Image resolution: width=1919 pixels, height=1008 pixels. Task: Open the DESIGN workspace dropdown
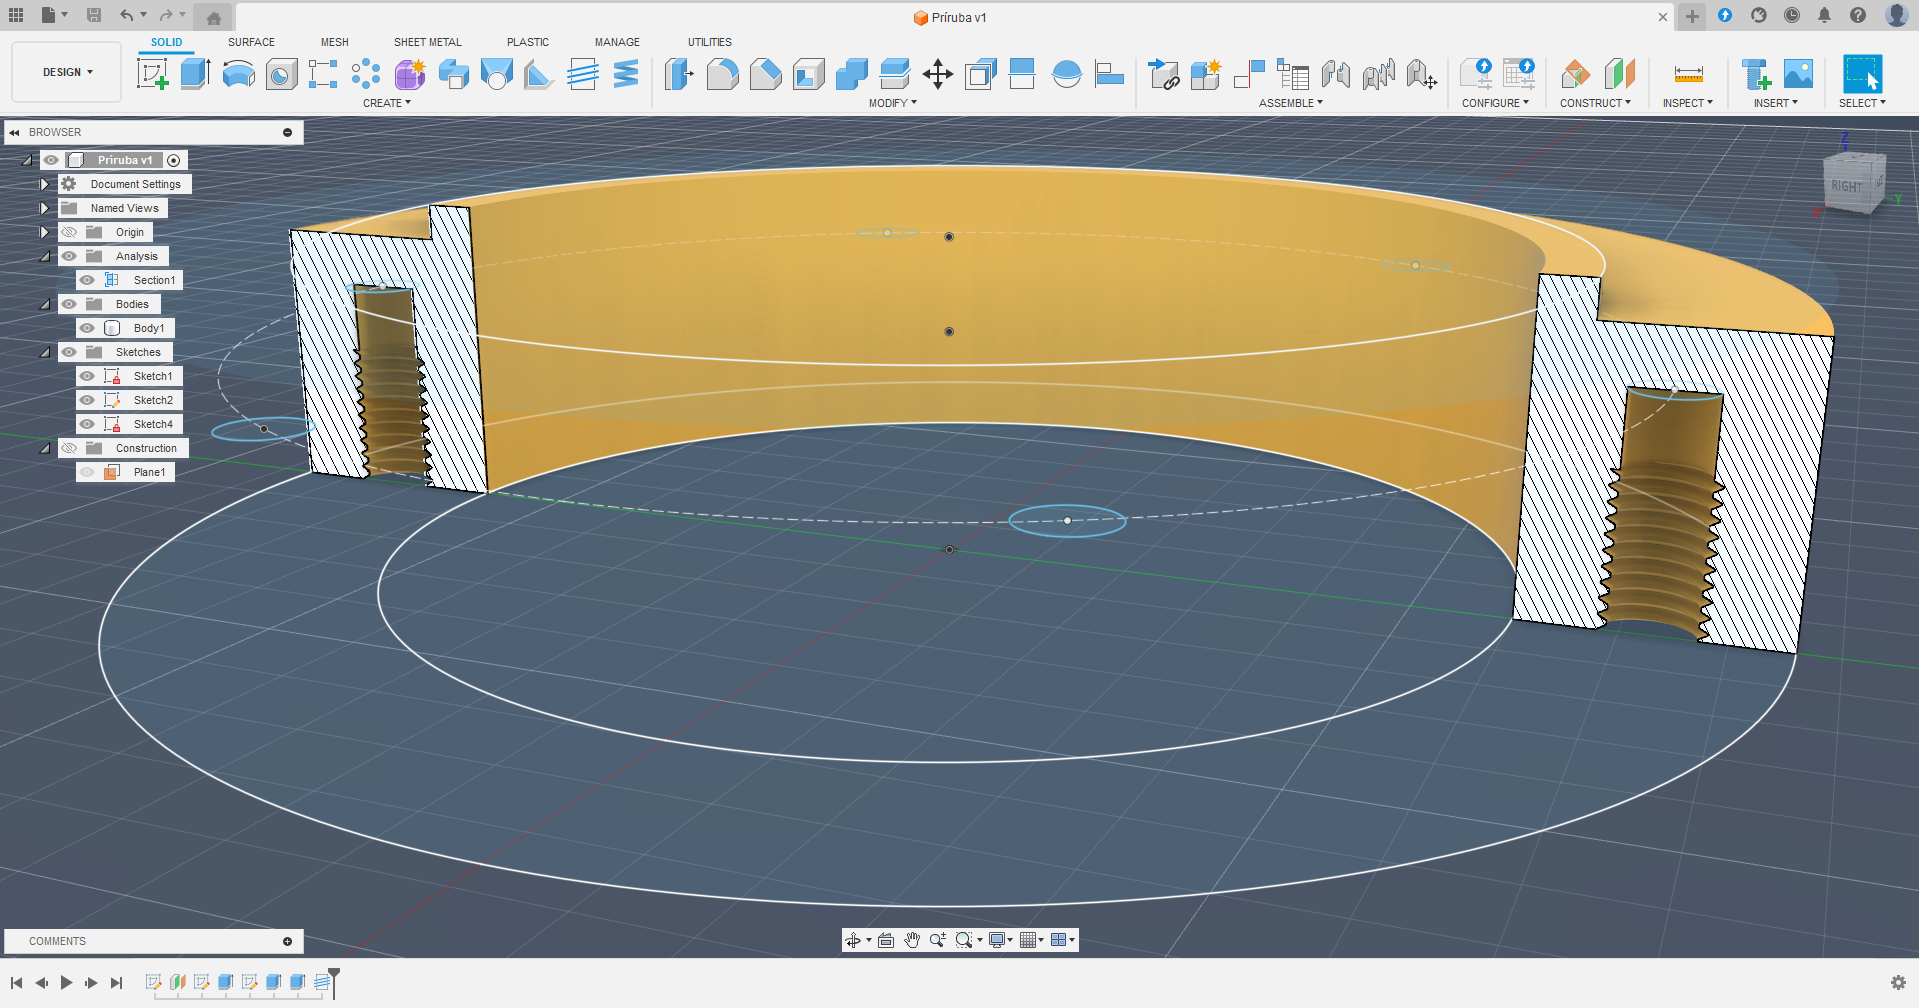click(x=67, y=72)
